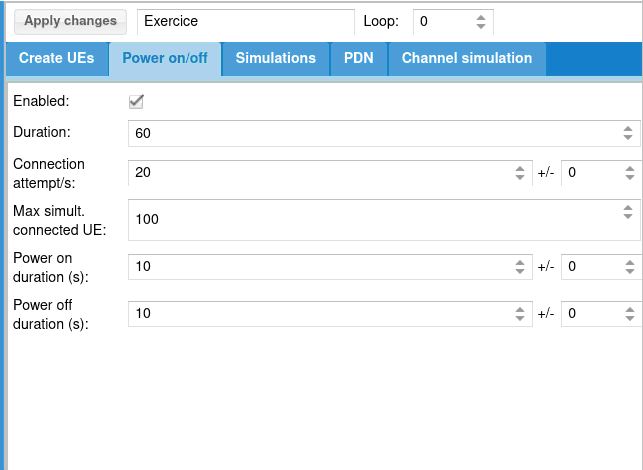The width and height of the screenshot is (643, 470).
Task: Raise Max simult. connected UE value
Action: coord(628,208)
